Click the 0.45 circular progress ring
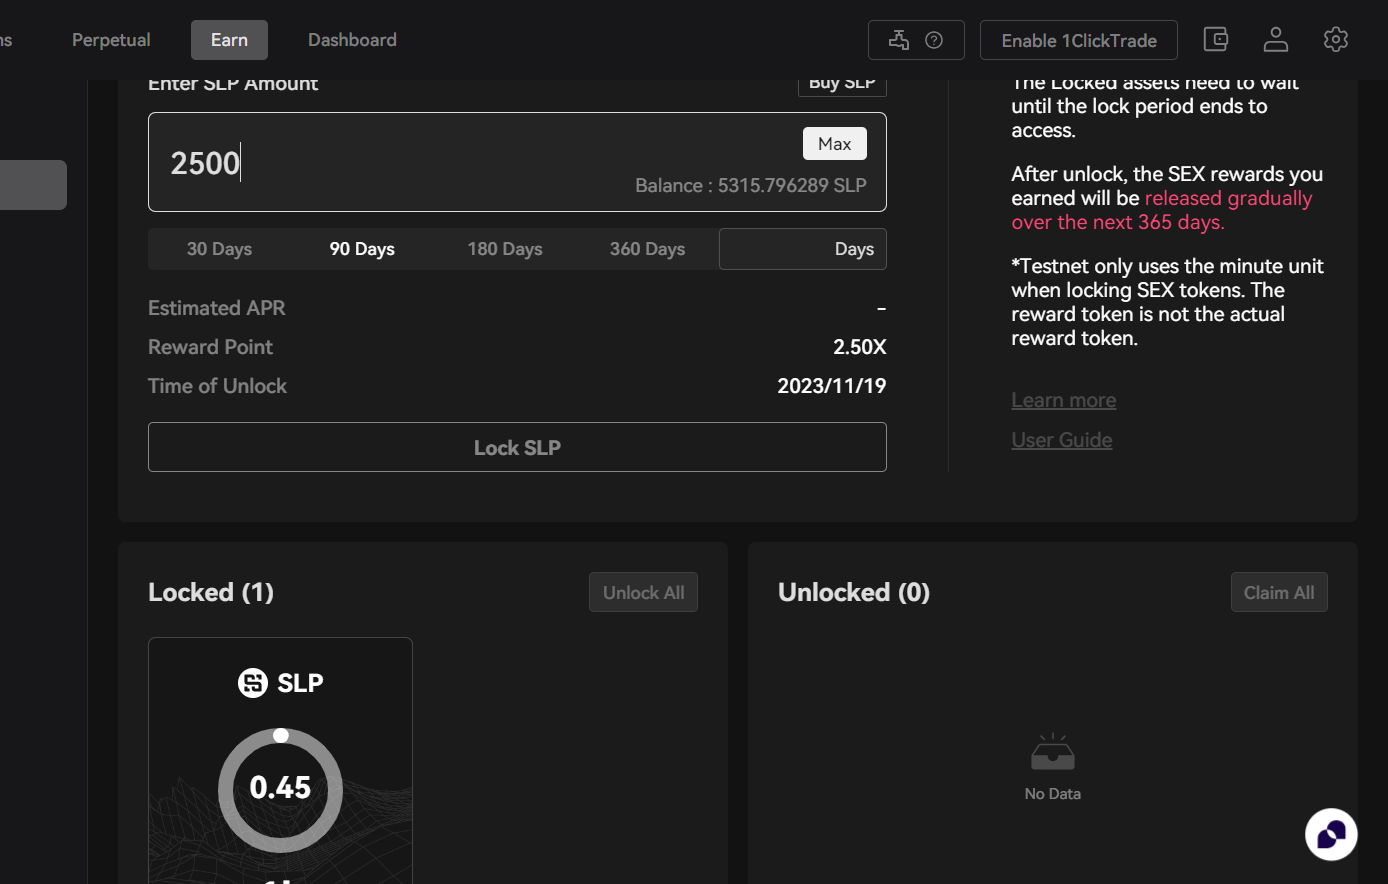Screen dimensions: 1388x884 pos(280,790)
